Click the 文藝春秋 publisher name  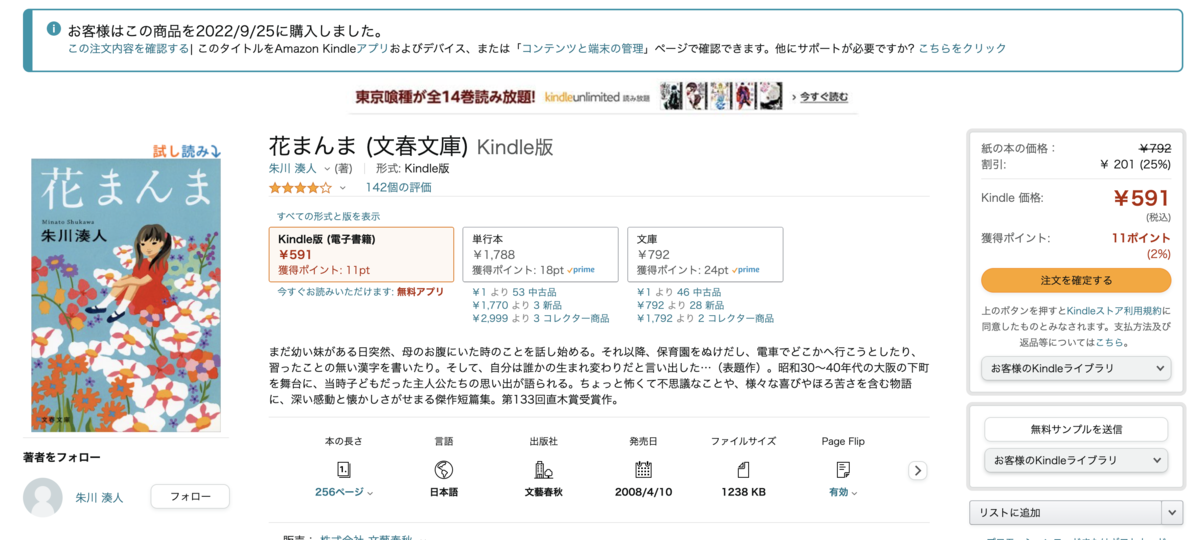point(544,492)
